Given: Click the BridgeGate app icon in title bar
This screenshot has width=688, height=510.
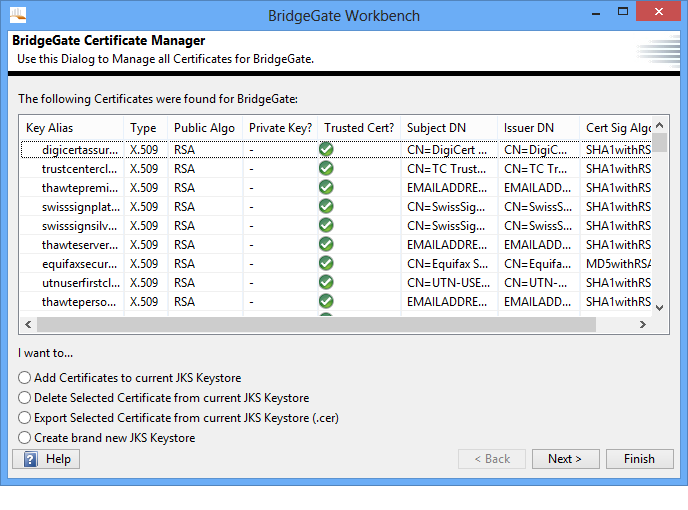Looking at the screenshot, I should (x=17, y=16).
